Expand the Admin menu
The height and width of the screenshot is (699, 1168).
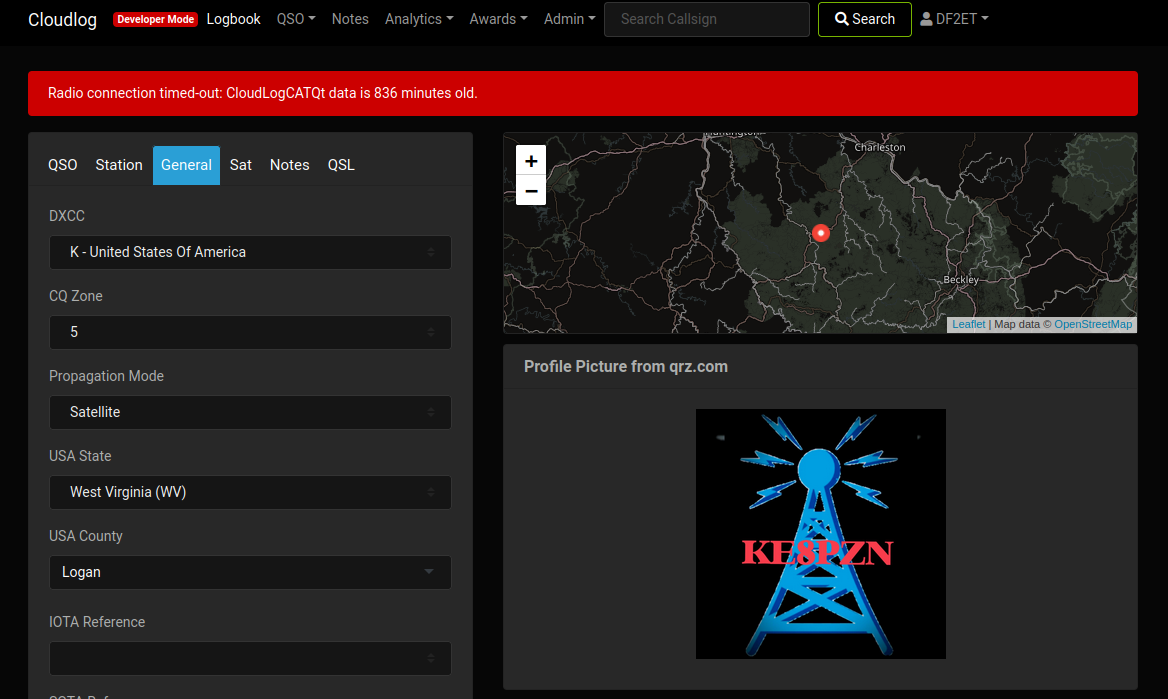(x=568, y=18)
